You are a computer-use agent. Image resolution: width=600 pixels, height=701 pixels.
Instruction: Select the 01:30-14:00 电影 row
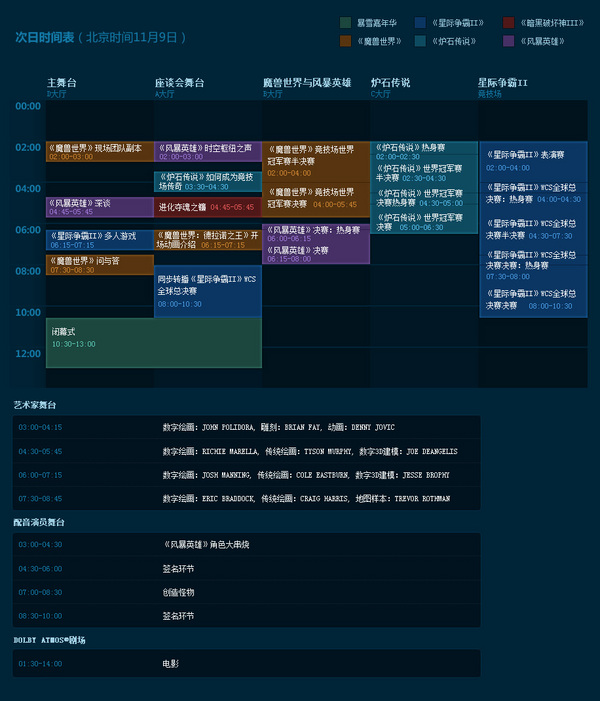click(x=246, y=663)
